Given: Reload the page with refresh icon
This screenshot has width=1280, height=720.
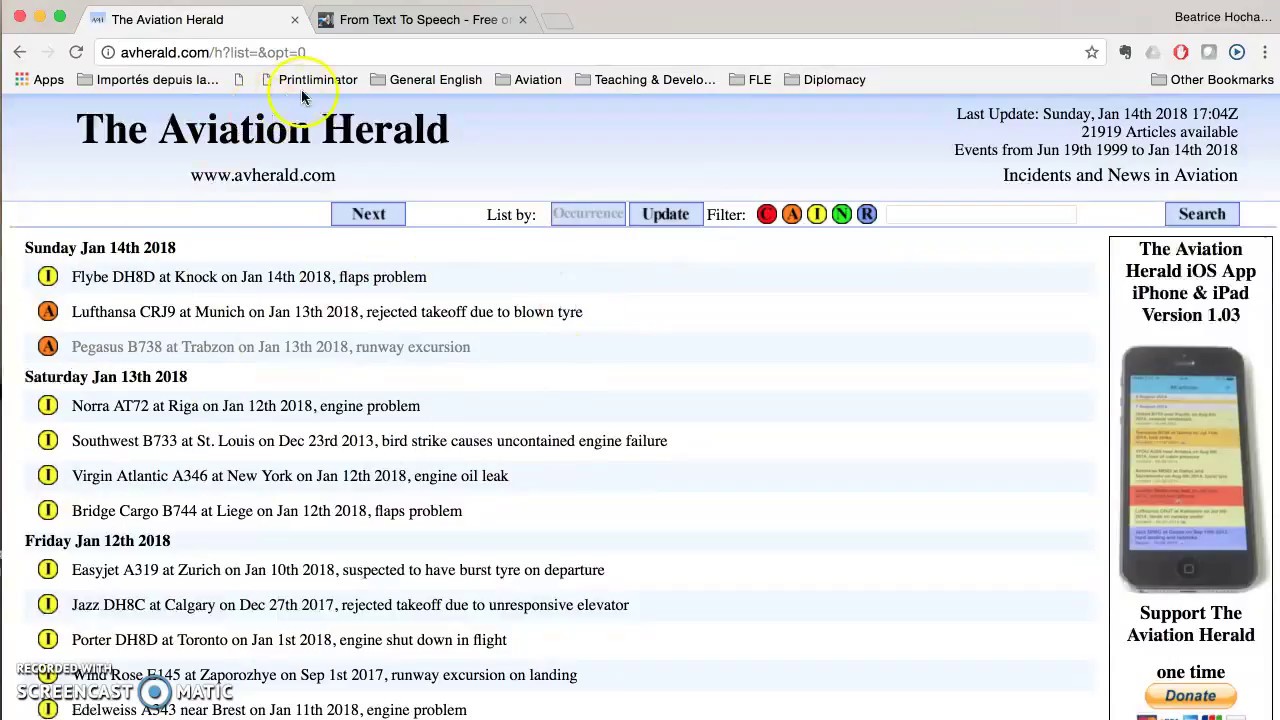Looking at the screenshot, I should (76, 52).
